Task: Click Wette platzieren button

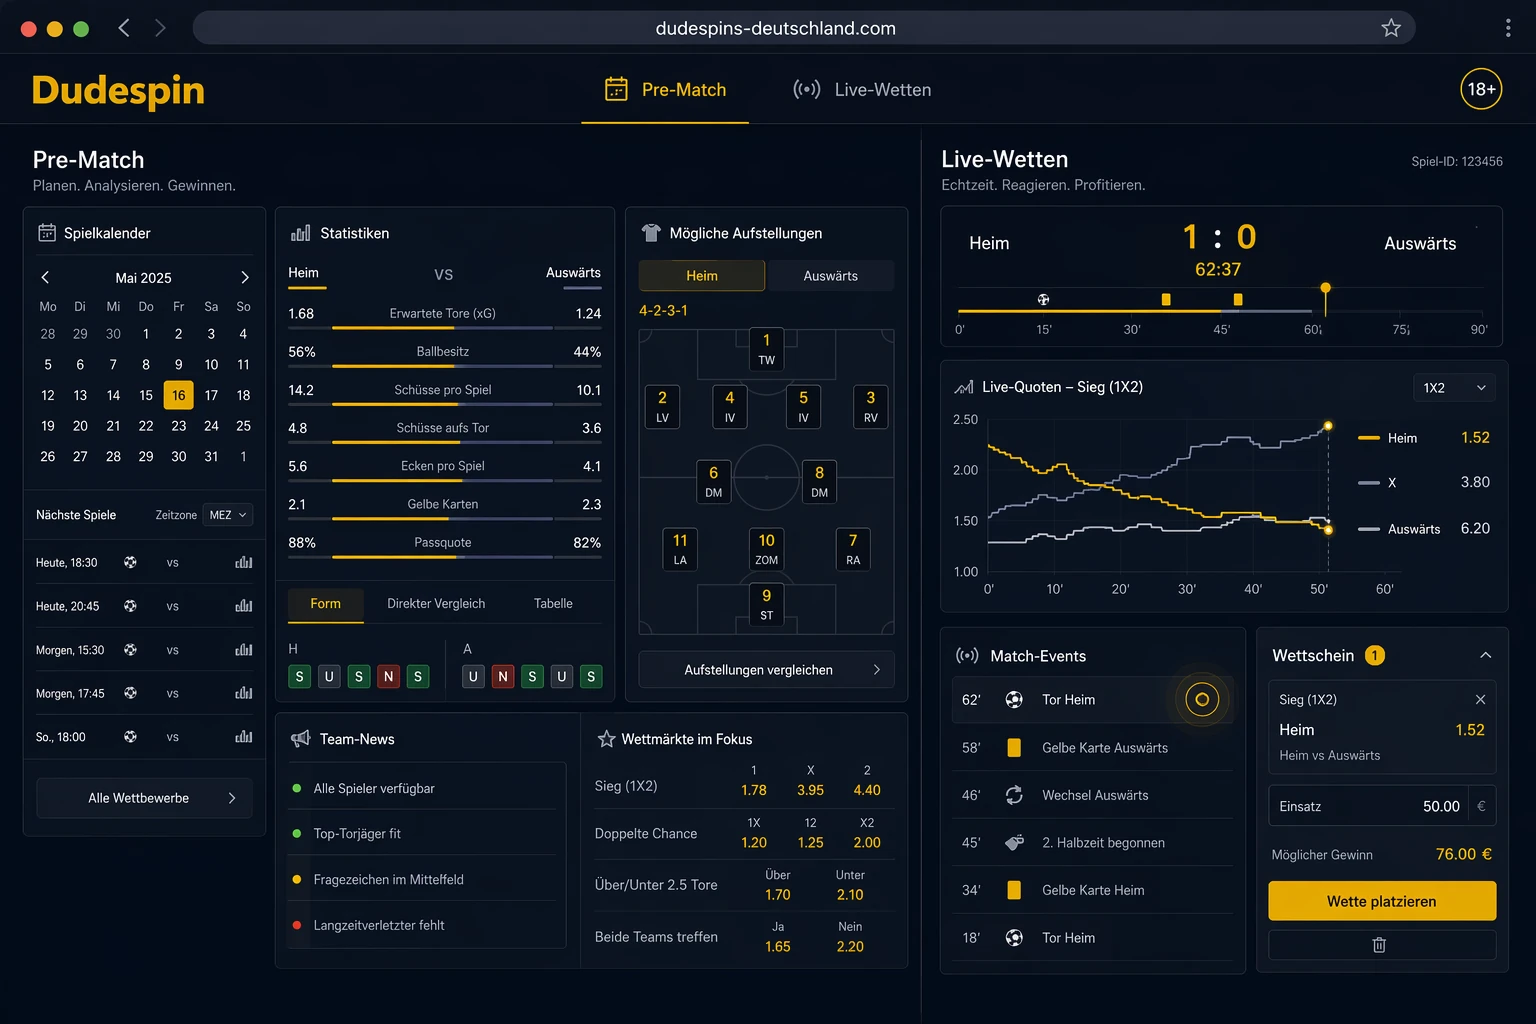Action: pyautogui.click(x=1382, y=901)
